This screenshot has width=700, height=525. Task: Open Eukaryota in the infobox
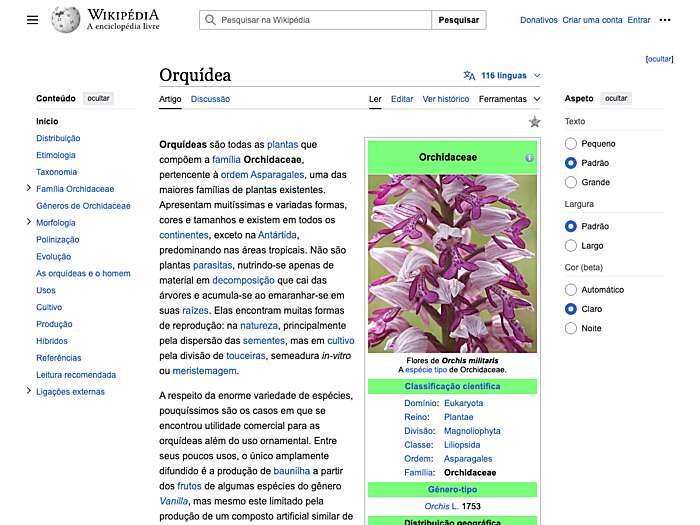click(463, 403)
